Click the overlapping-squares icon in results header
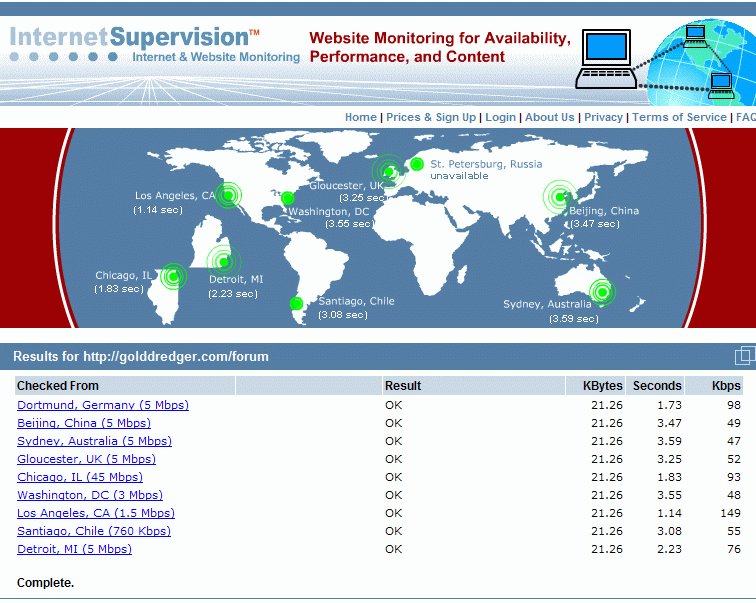Image resolution: width=756 pixels, height=603 pixels. coord(744,356)
